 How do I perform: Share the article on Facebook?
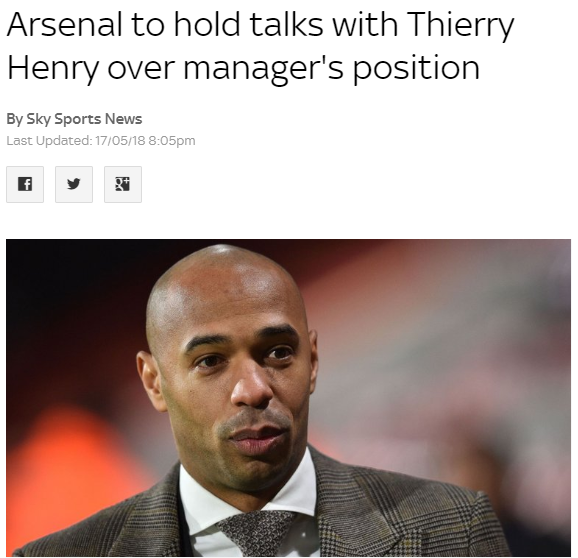tap(25, 184)
